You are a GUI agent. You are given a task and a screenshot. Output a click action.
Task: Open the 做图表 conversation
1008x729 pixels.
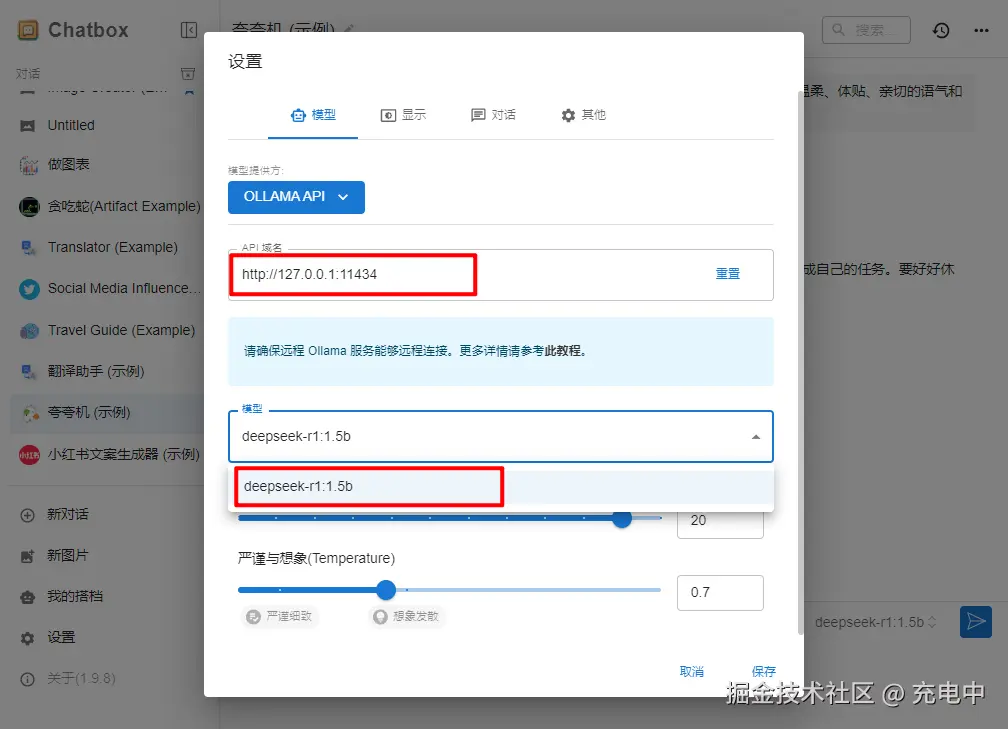[x=106, y=165]
